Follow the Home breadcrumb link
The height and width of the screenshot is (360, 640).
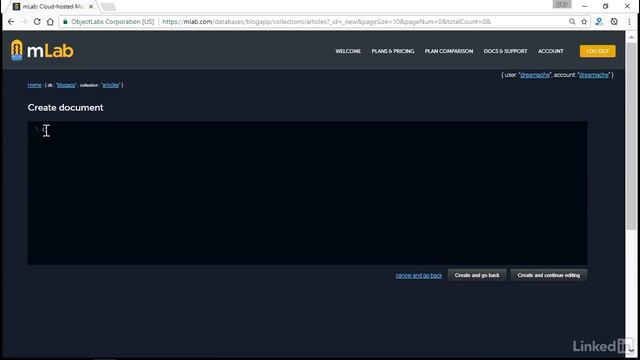(x=34, y=85)
